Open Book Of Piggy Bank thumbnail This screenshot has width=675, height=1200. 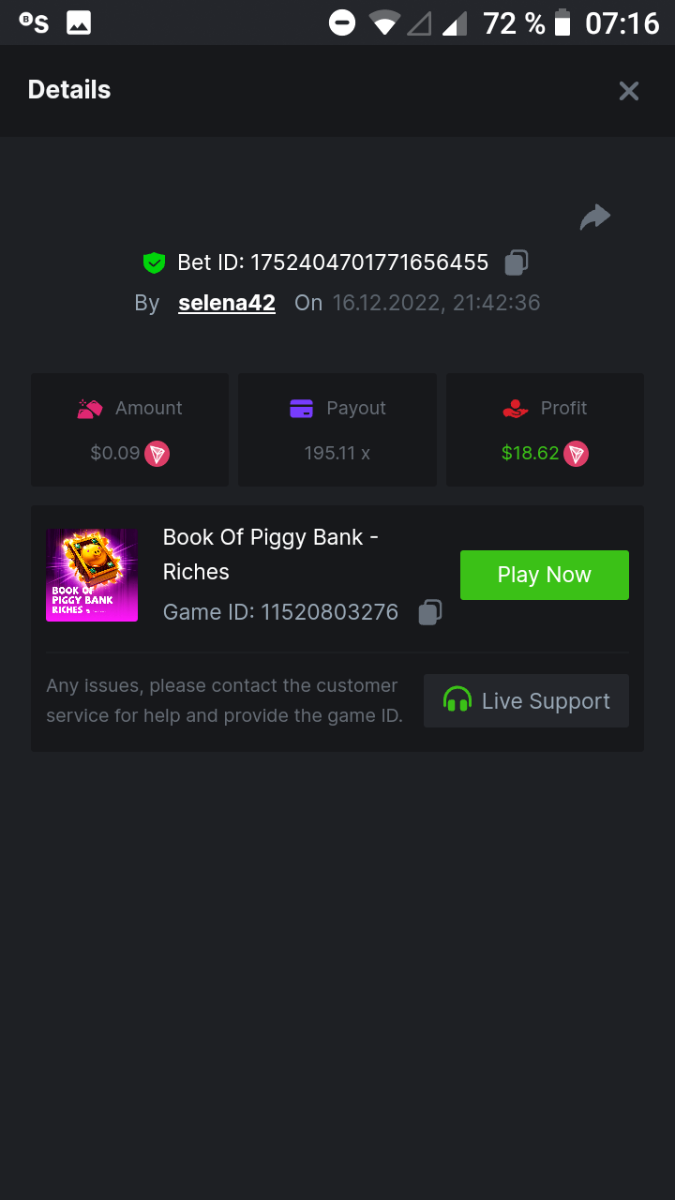tap(92, 575)
